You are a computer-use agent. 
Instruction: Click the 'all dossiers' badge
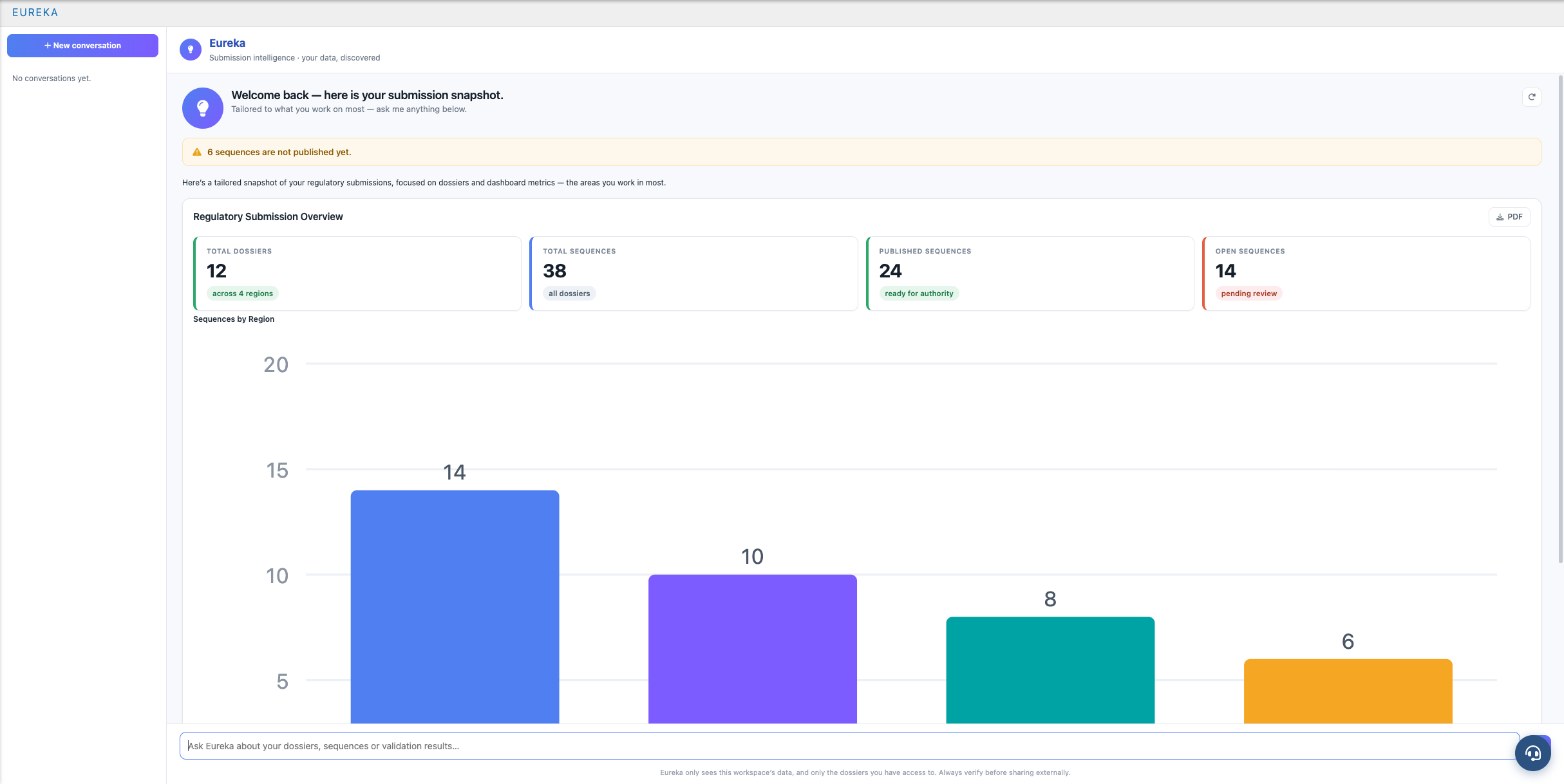point(569,294)
